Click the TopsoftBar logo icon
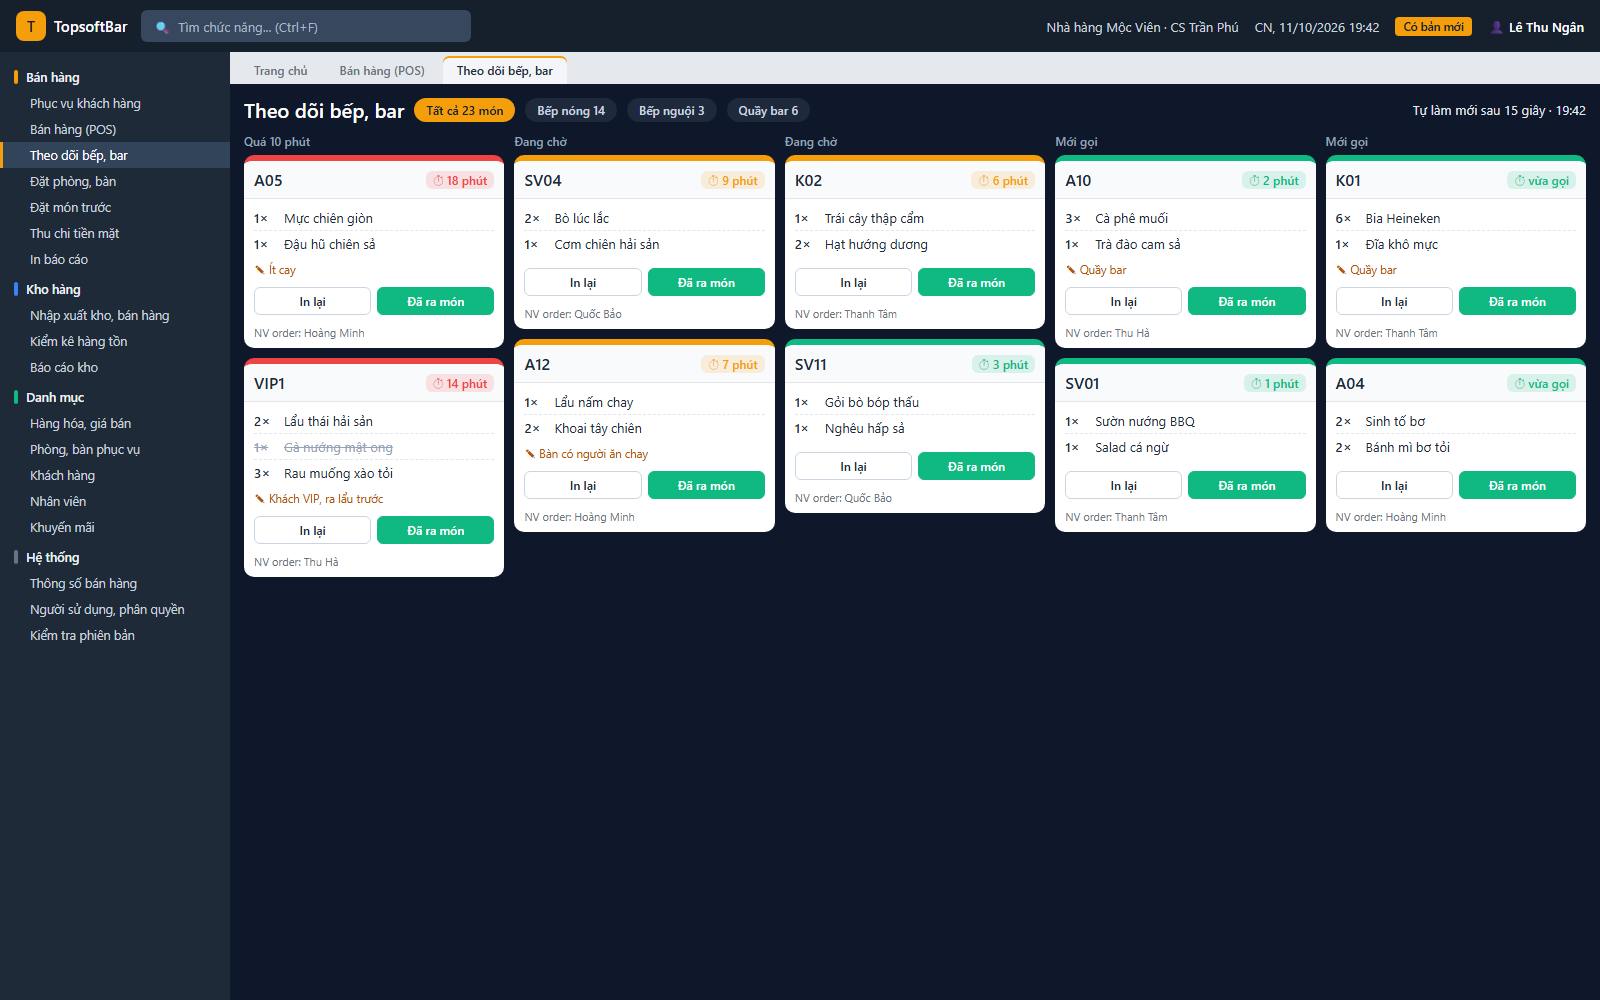 click(x=31, y=26)
